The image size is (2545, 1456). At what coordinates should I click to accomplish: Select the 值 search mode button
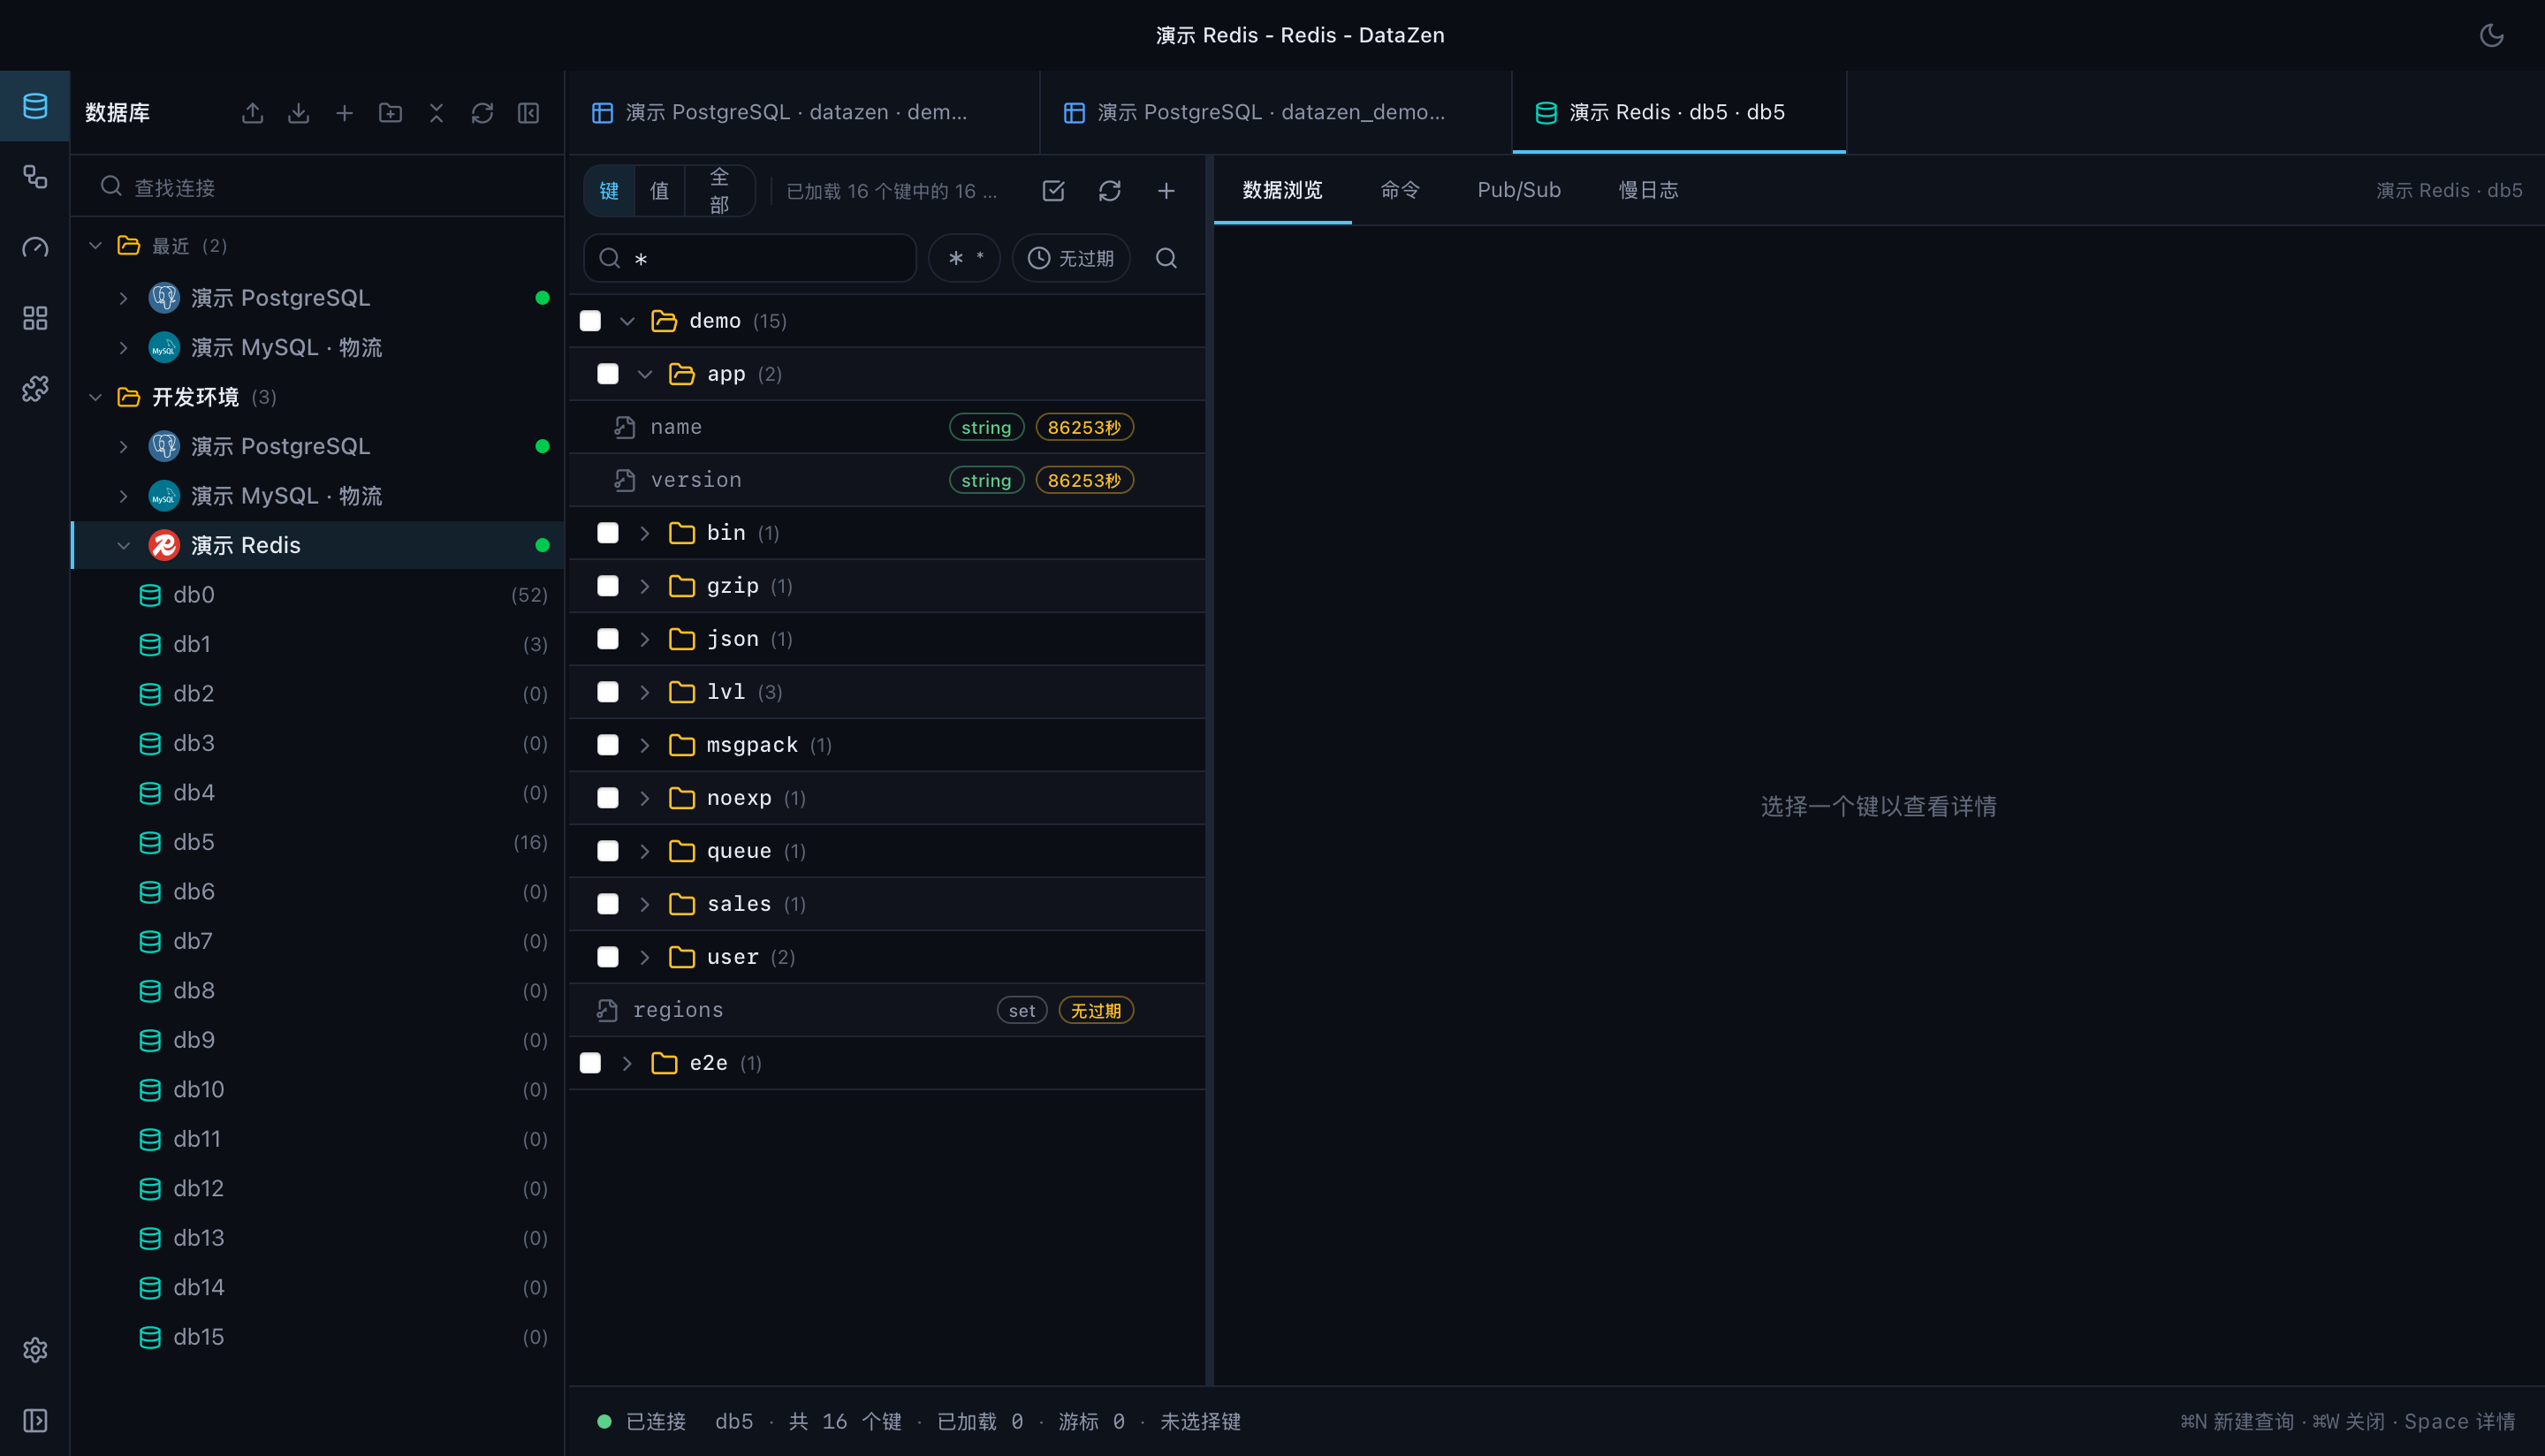[660, 191]
